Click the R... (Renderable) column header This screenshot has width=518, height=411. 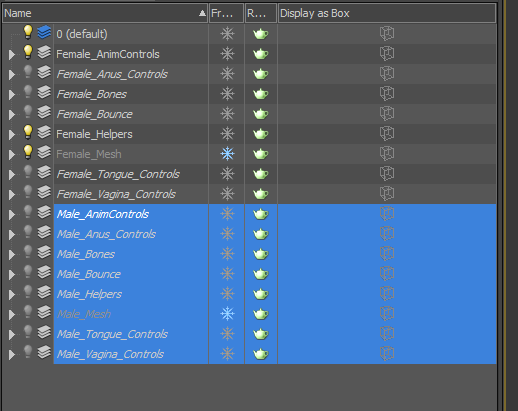pyautogui.click(x=261, y=13)
